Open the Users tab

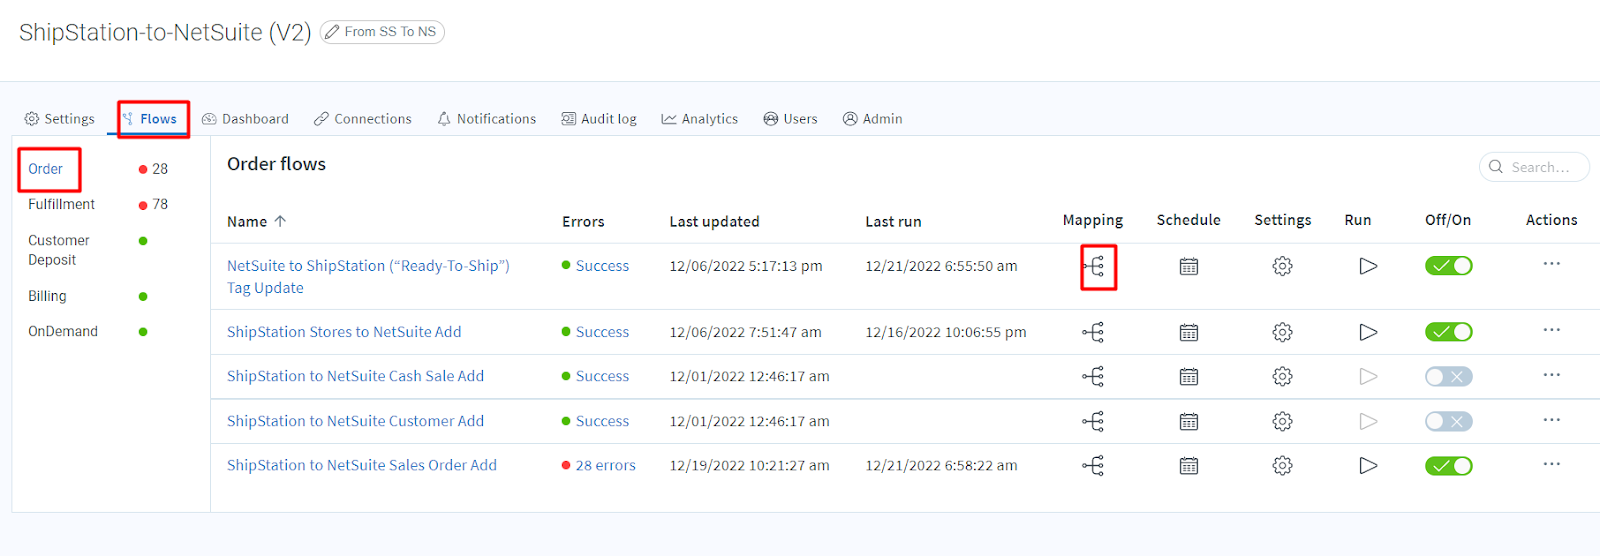click(x=790, y=119)
